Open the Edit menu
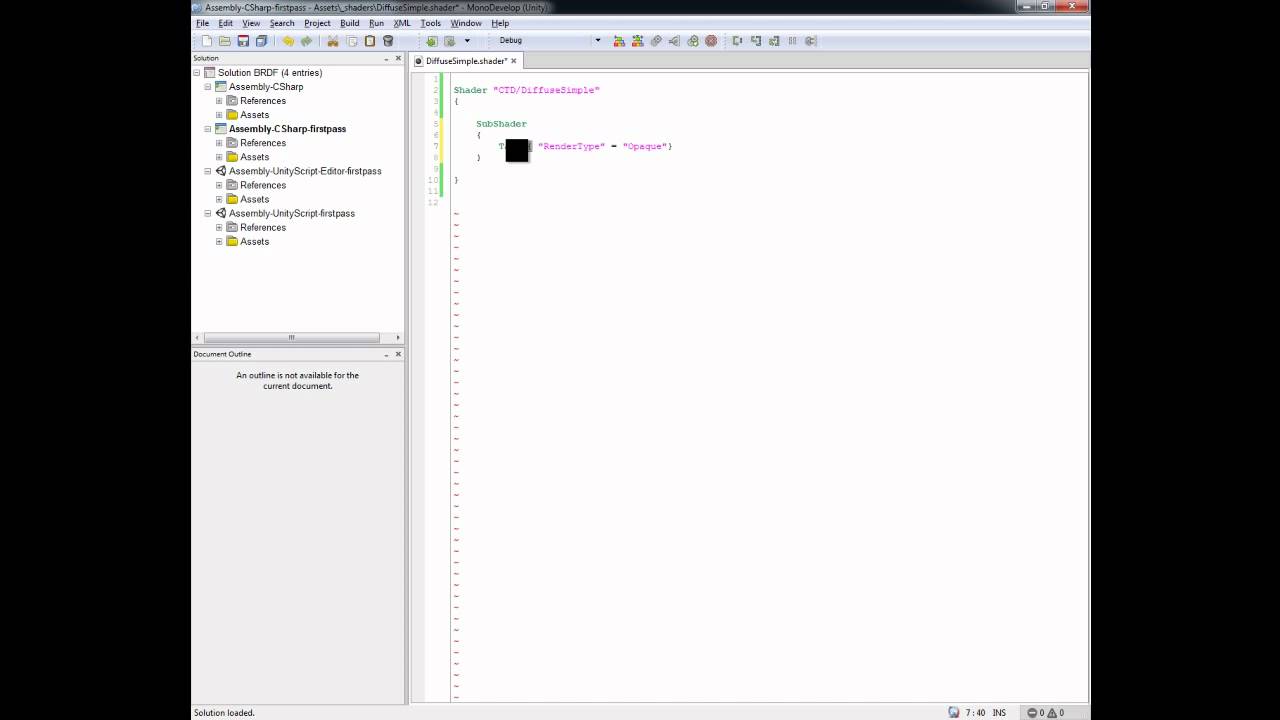1280x720 pixels. [x=226, y=23]
